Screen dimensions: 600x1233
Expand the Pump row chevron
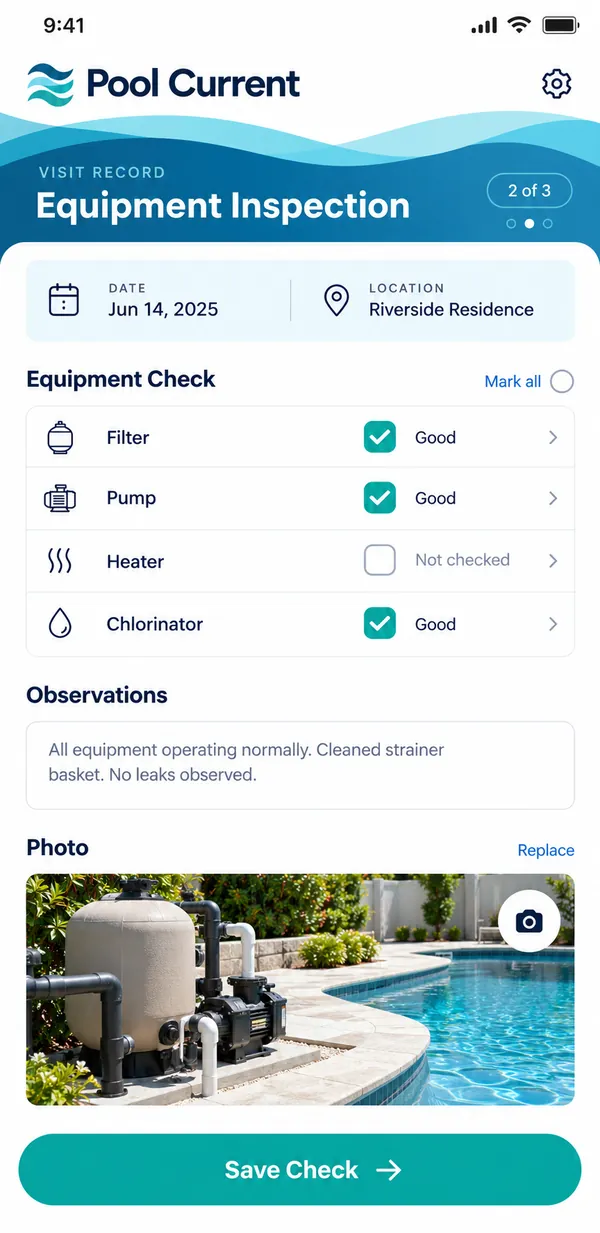(x=553, y=498)
